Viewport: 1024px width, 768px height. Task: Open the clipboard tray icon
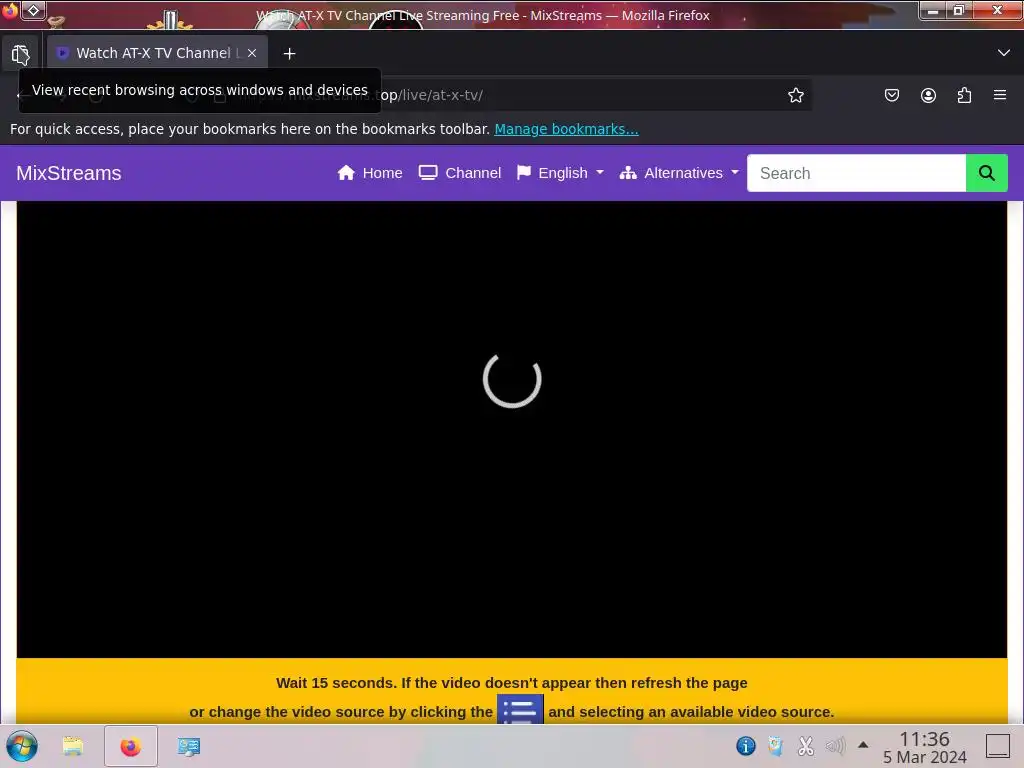coord(775,746)
